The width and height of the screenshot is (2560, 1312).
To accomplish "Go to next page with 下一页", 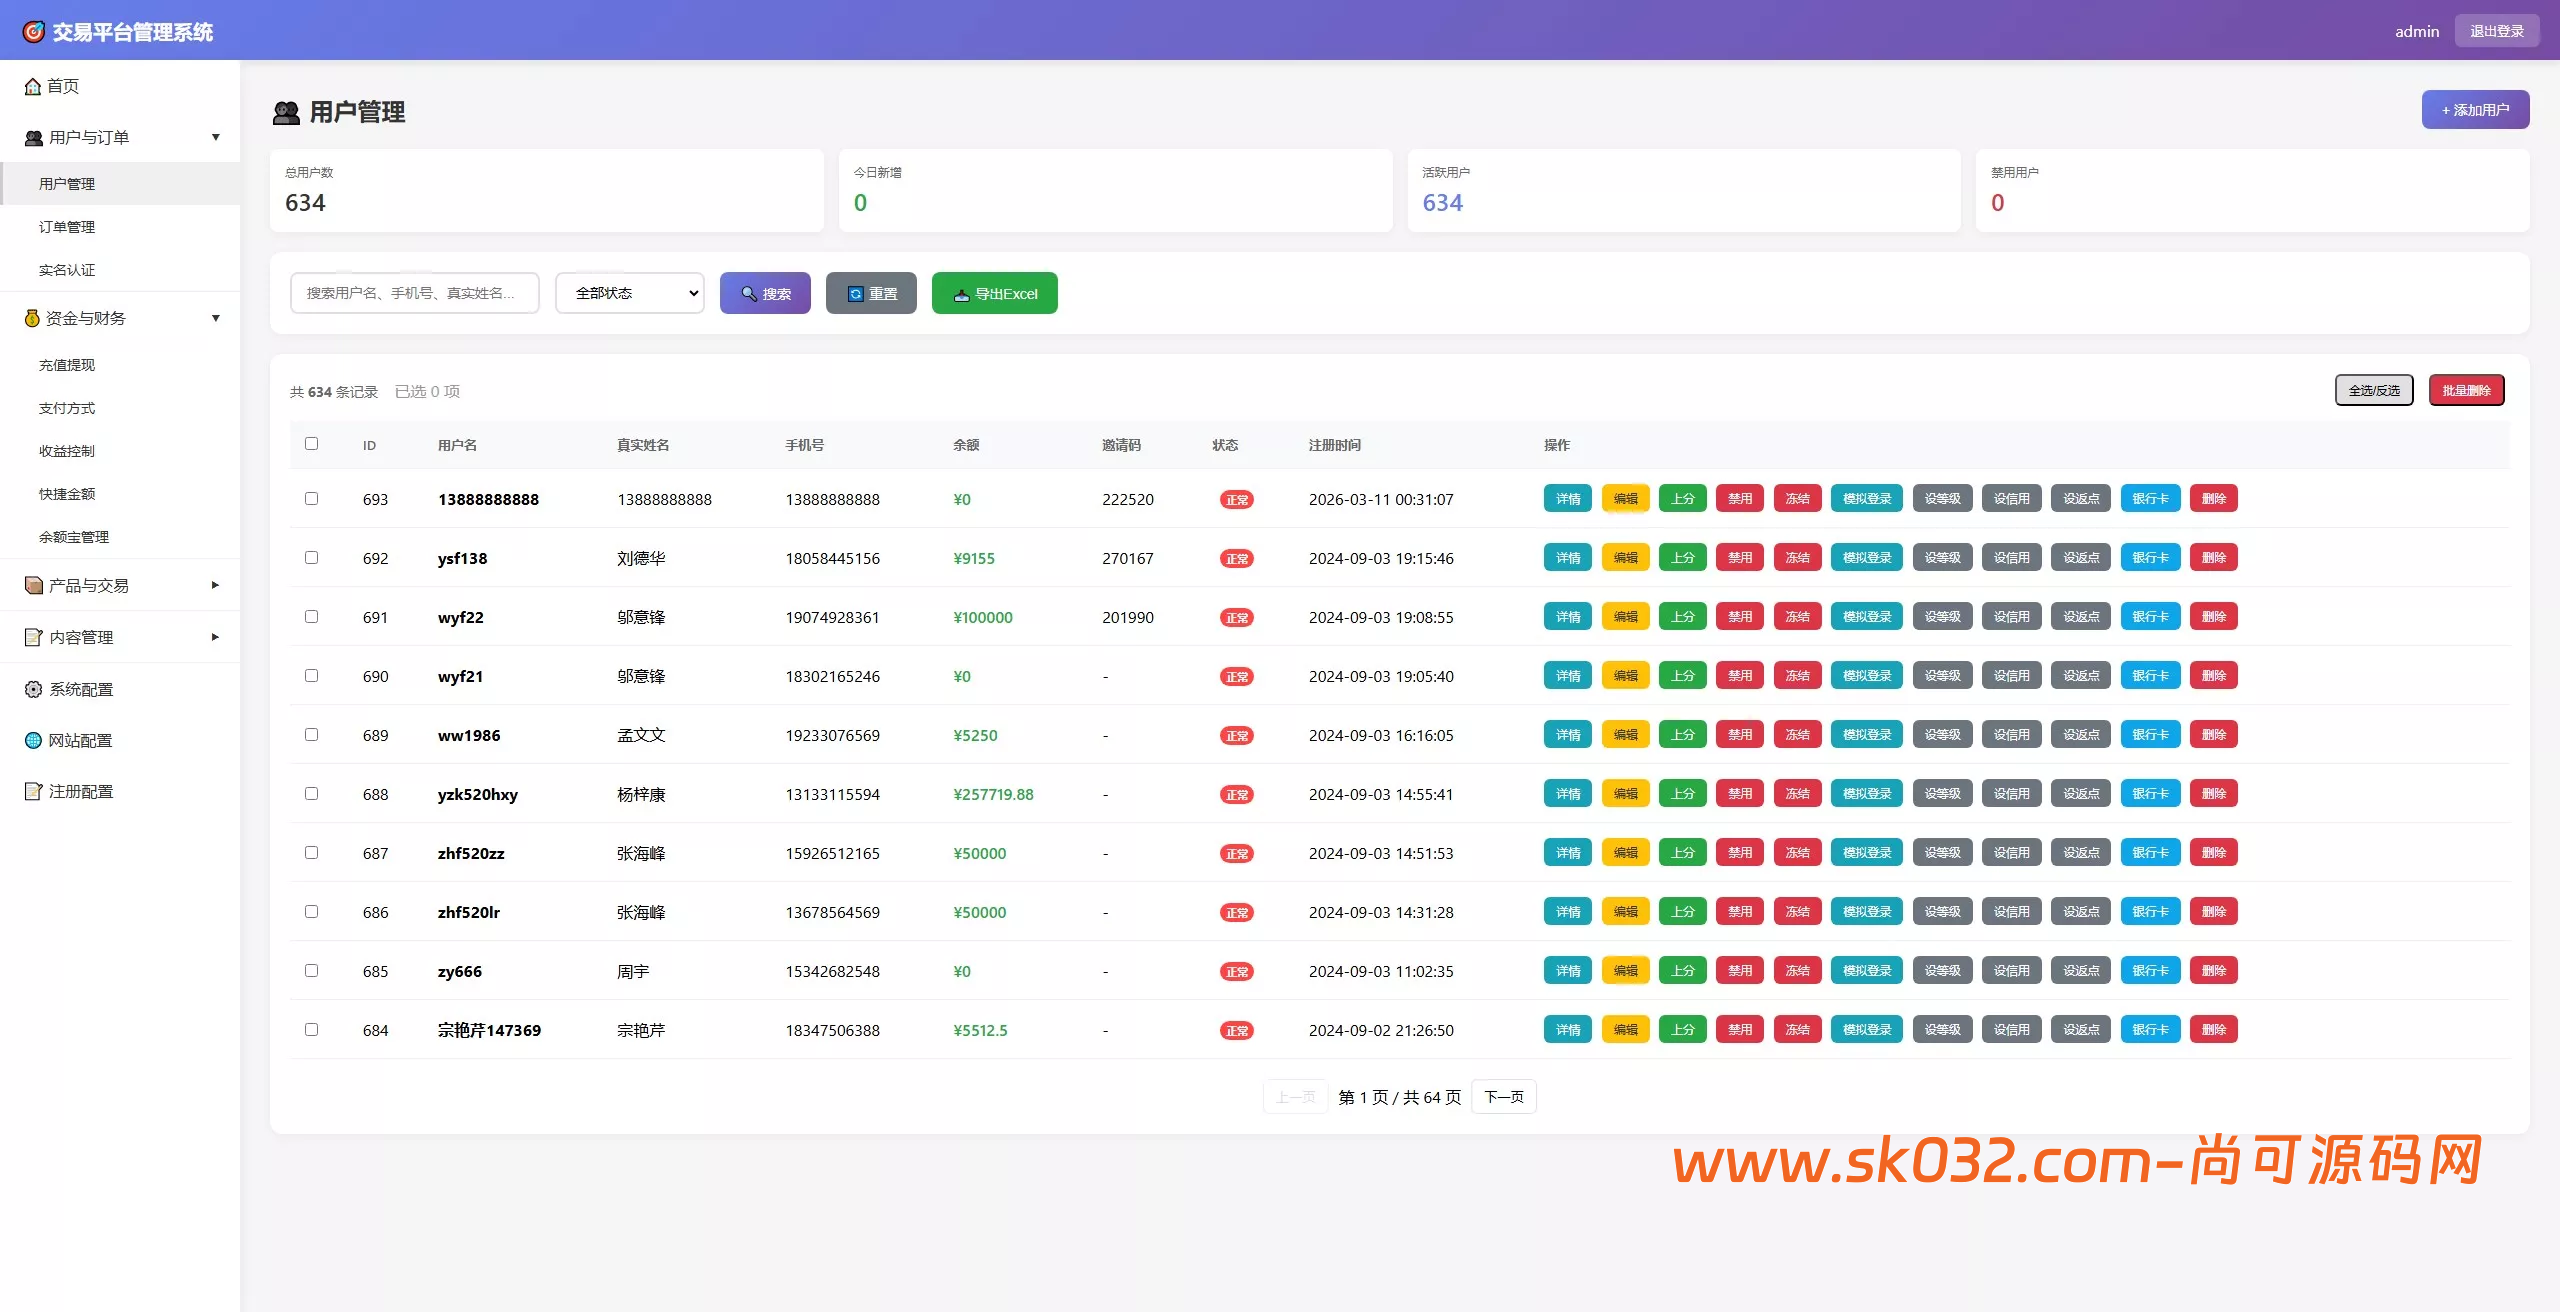I will (1503, 1097).
